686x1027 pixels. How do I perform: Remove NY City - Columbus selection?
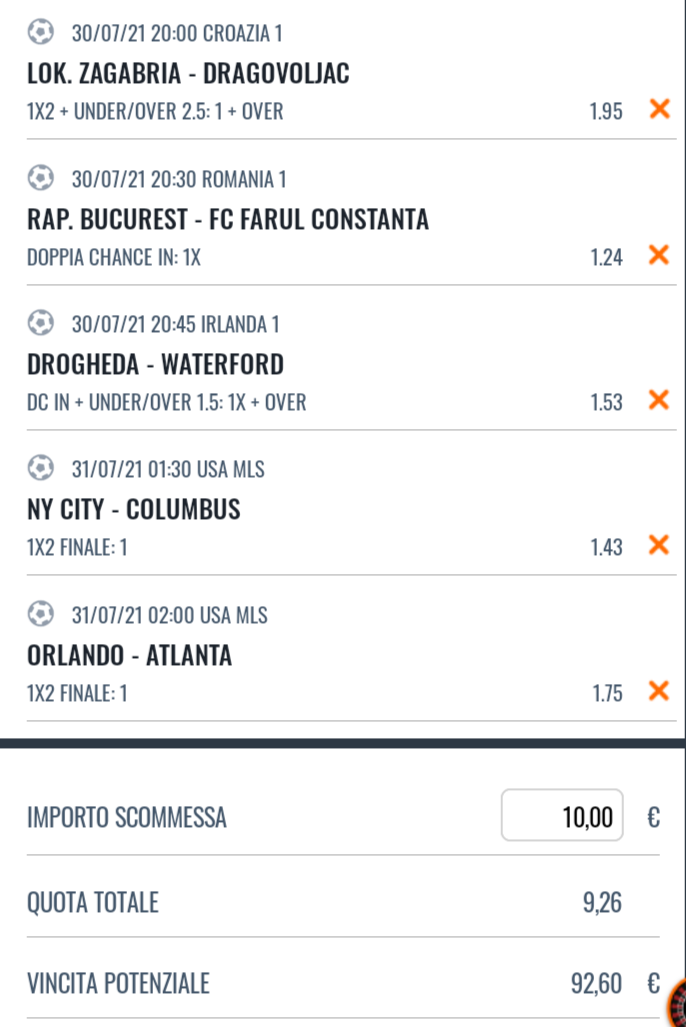click(x=659, y=545)
